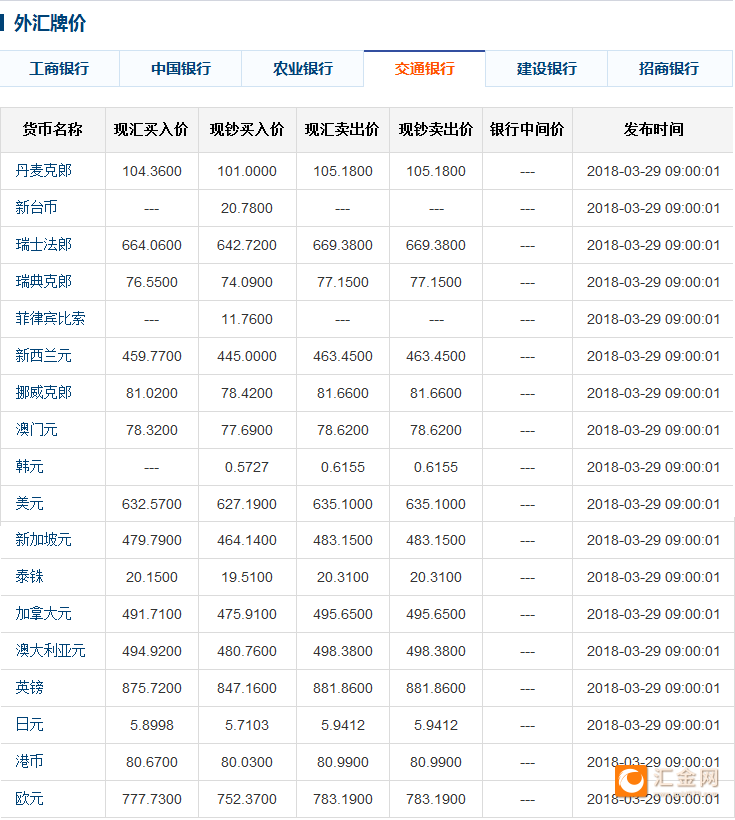Screen dimensions: 735x820
Task: Open the 丹麦克郎 currency link
Action: [43, 171]
